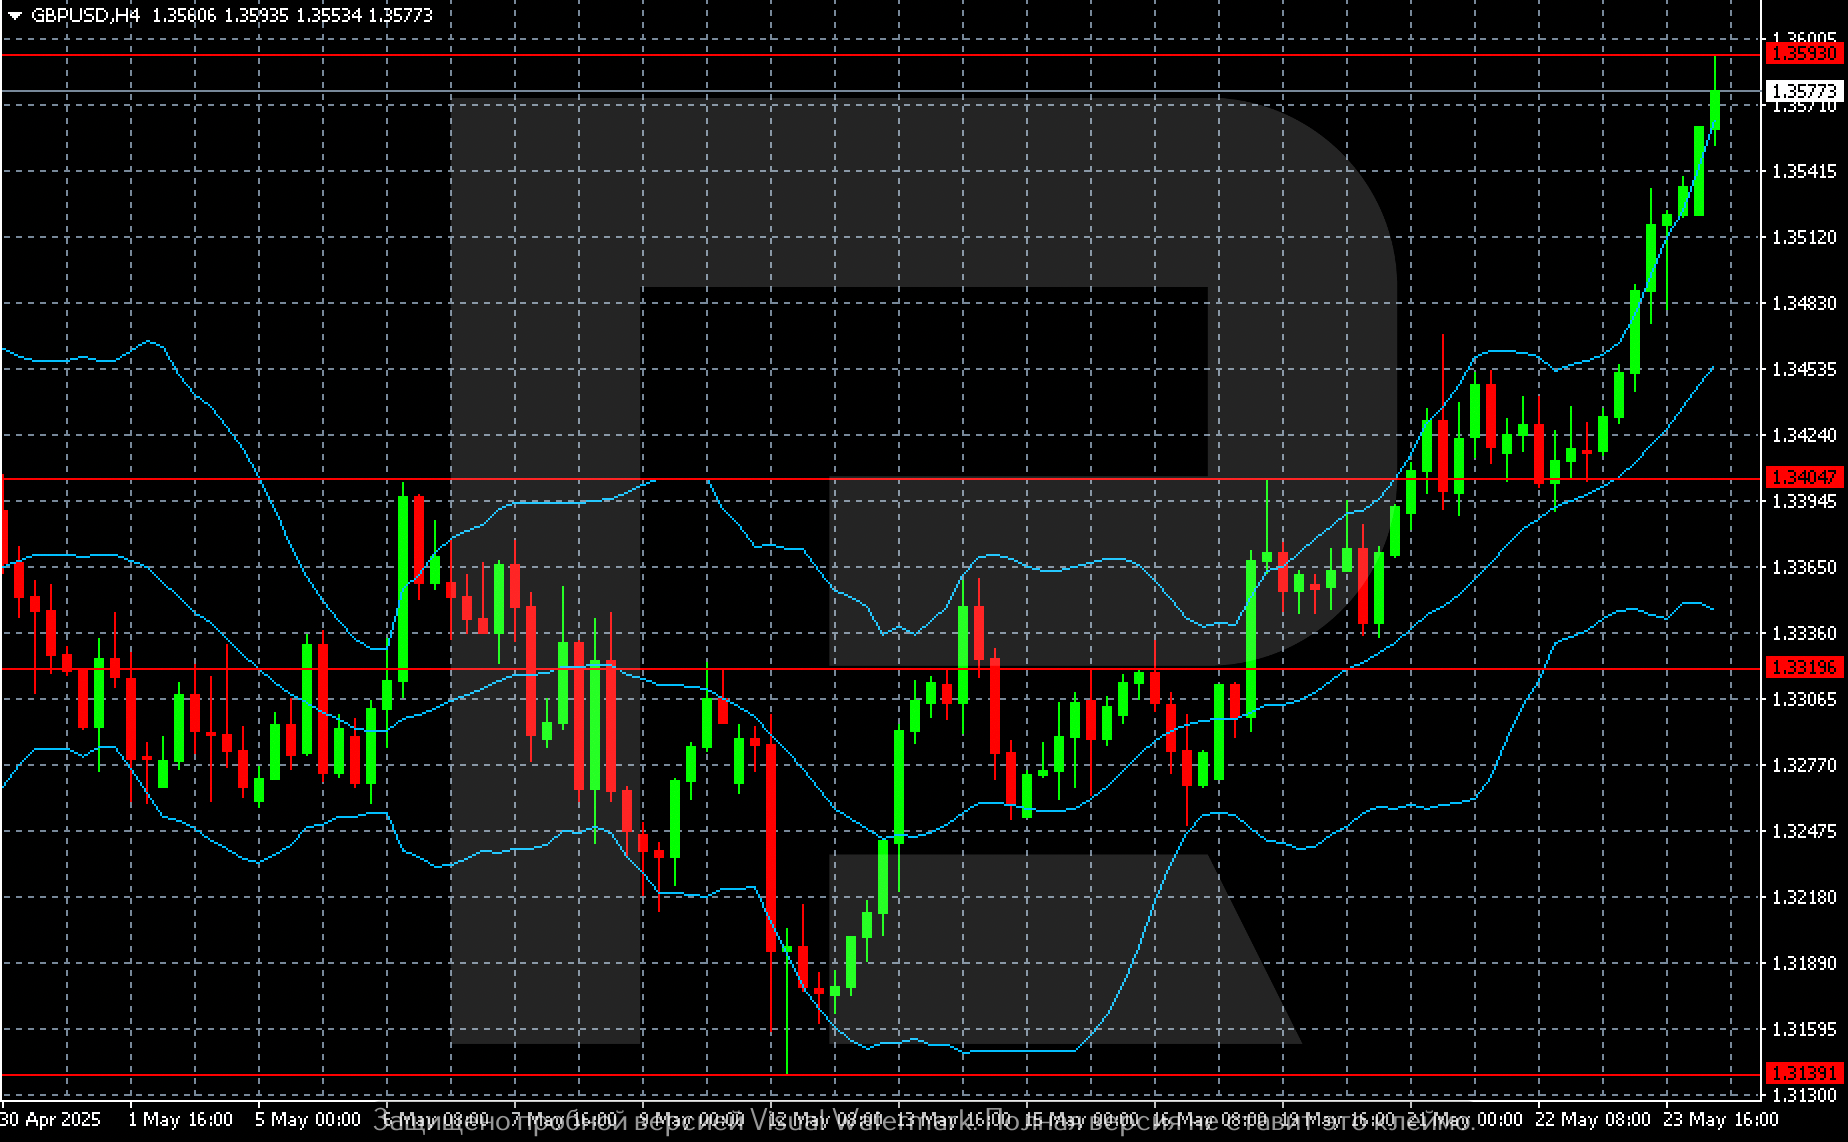This screenshot has height=1142, width=1848.
Task: Click the red 1.33196 level label
Action: pyautogui.click(x=1804, y=667)
